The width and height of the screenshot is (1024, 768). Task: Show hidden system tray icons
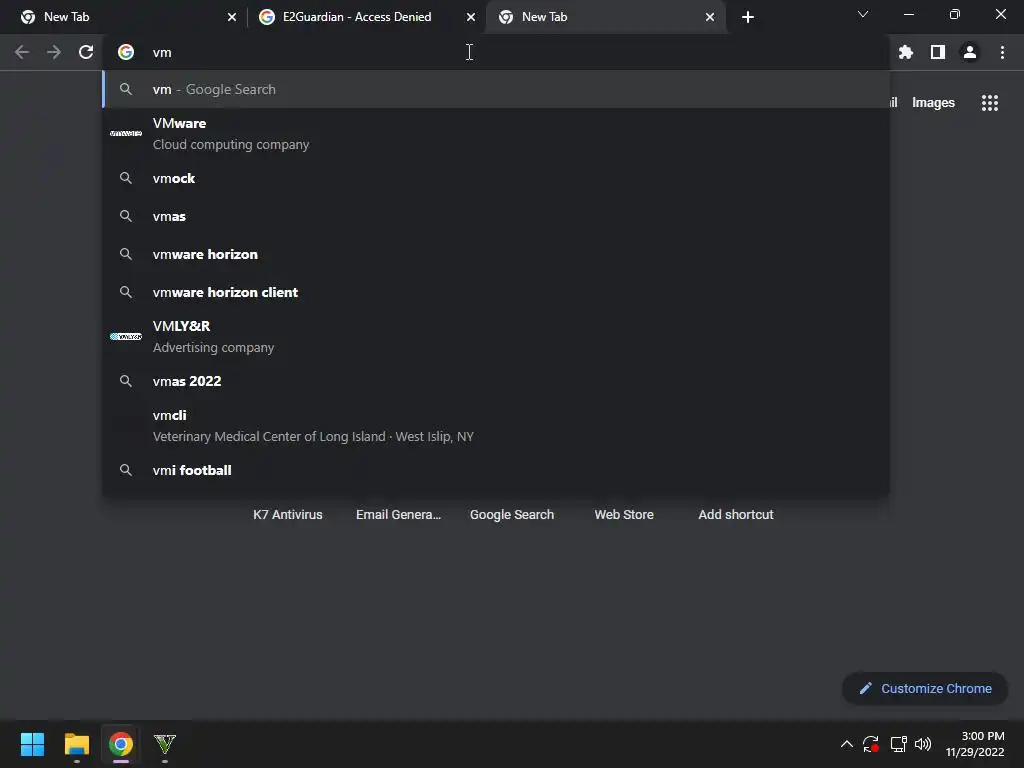click(x=846, y=744)
